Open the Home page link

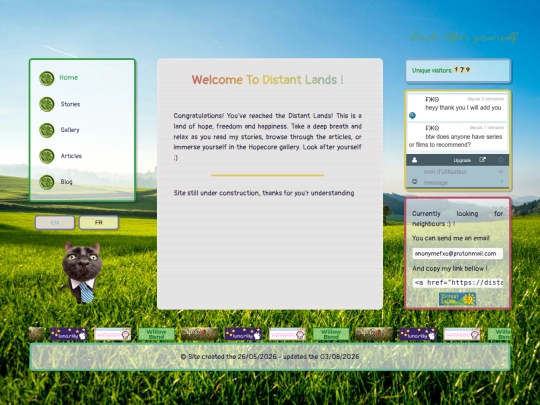pos(69,77)
